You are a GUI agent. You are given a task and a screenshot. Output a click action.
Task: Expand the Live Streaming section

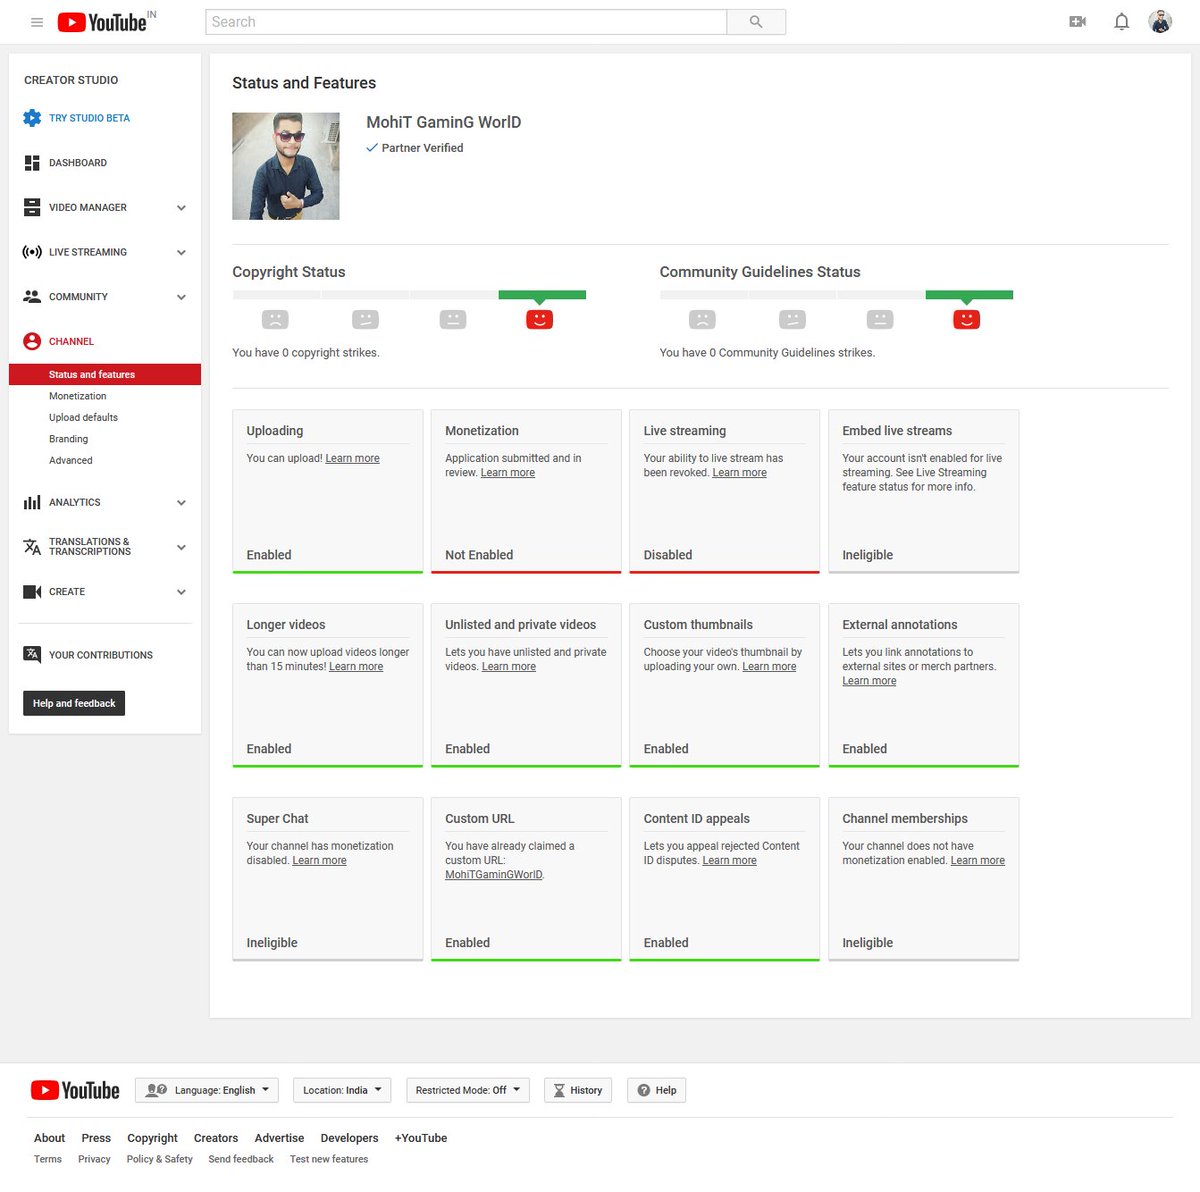pyautogui.click(x=181, y=253)
